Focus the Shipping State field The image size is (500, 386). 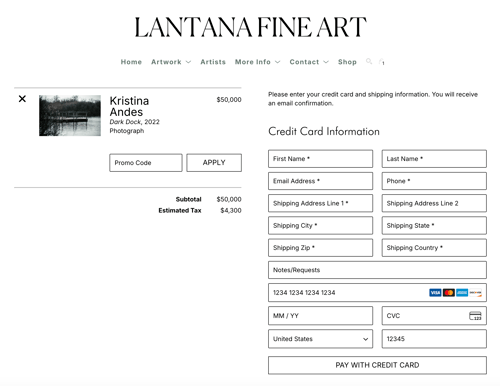434,226
